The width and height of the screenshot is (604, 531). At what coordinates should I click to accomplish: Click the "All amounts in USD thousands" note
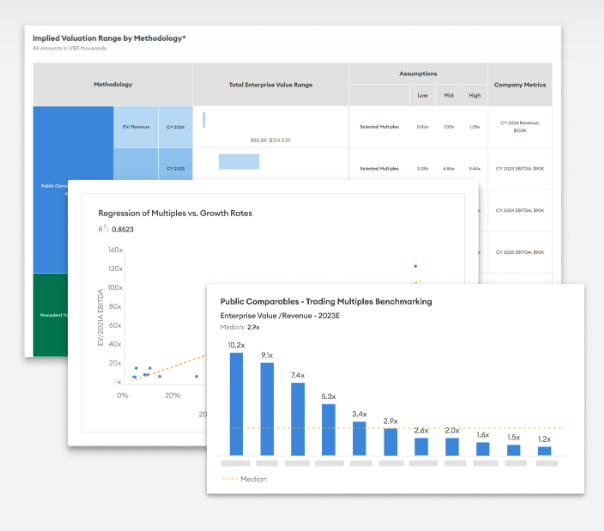coord(70,48)
